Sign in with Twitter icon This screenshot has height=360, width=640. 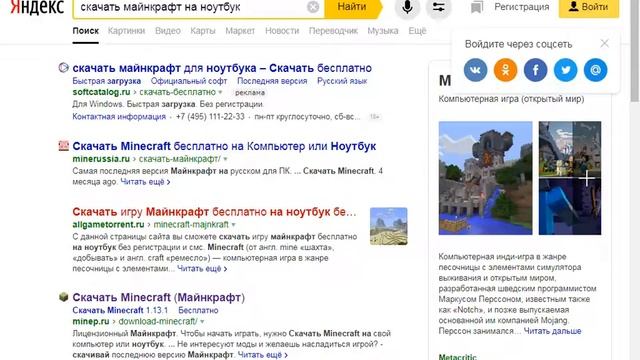coord(565,70)
